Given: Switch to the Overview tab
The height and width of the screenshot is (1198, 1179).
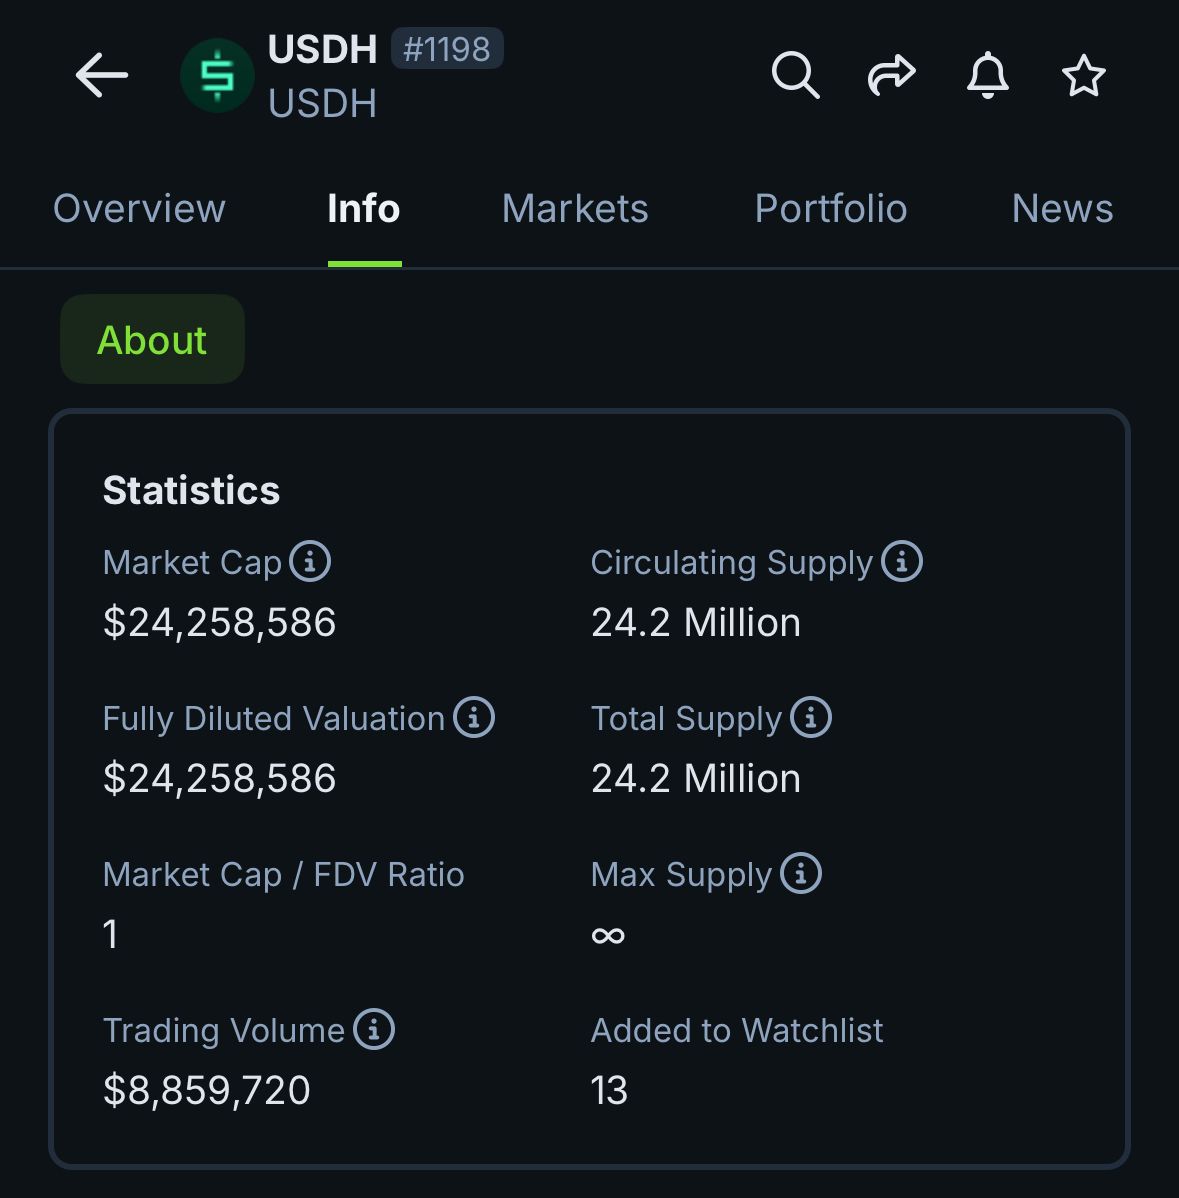Looking at the screenshot, I should pos(139,209).
